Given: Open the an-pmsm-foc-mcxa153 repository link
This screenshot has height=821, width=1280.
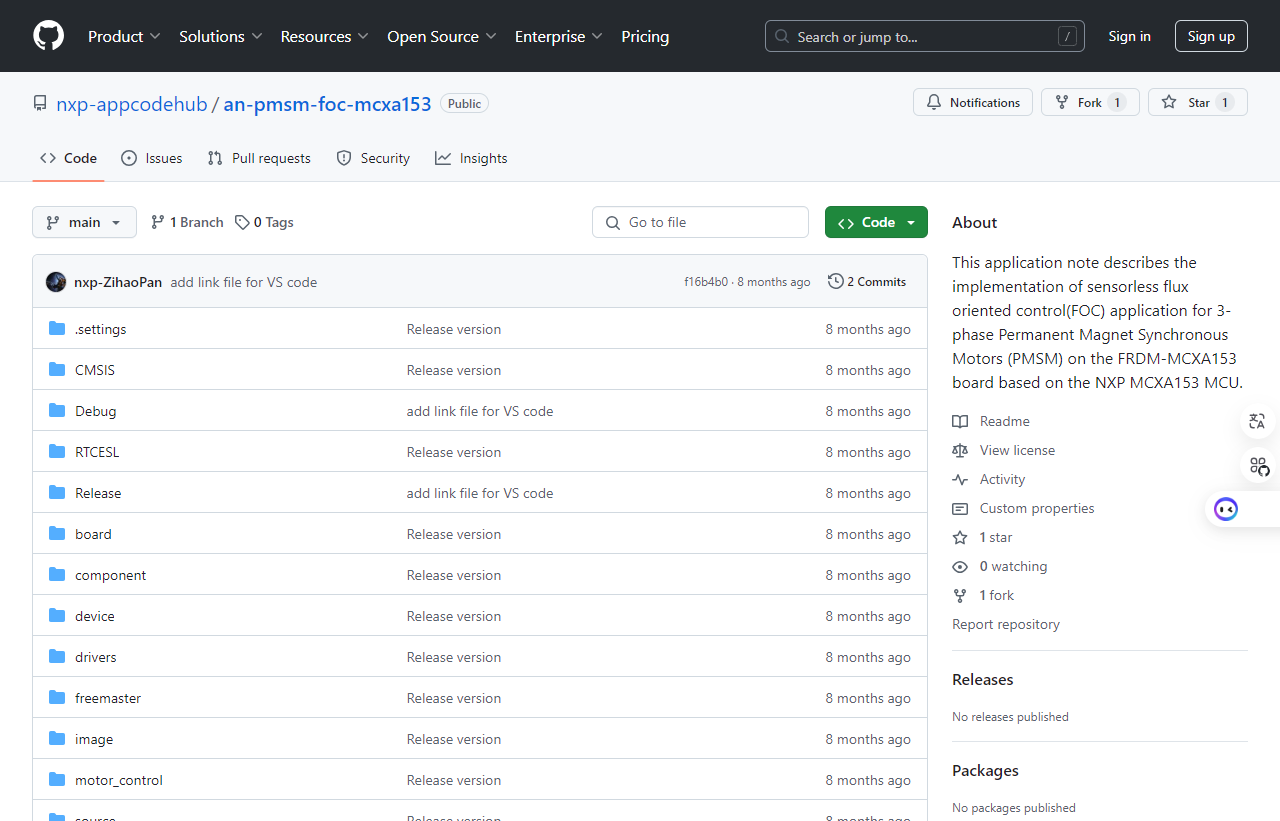Looking at the screenshot, I should 327,104.
